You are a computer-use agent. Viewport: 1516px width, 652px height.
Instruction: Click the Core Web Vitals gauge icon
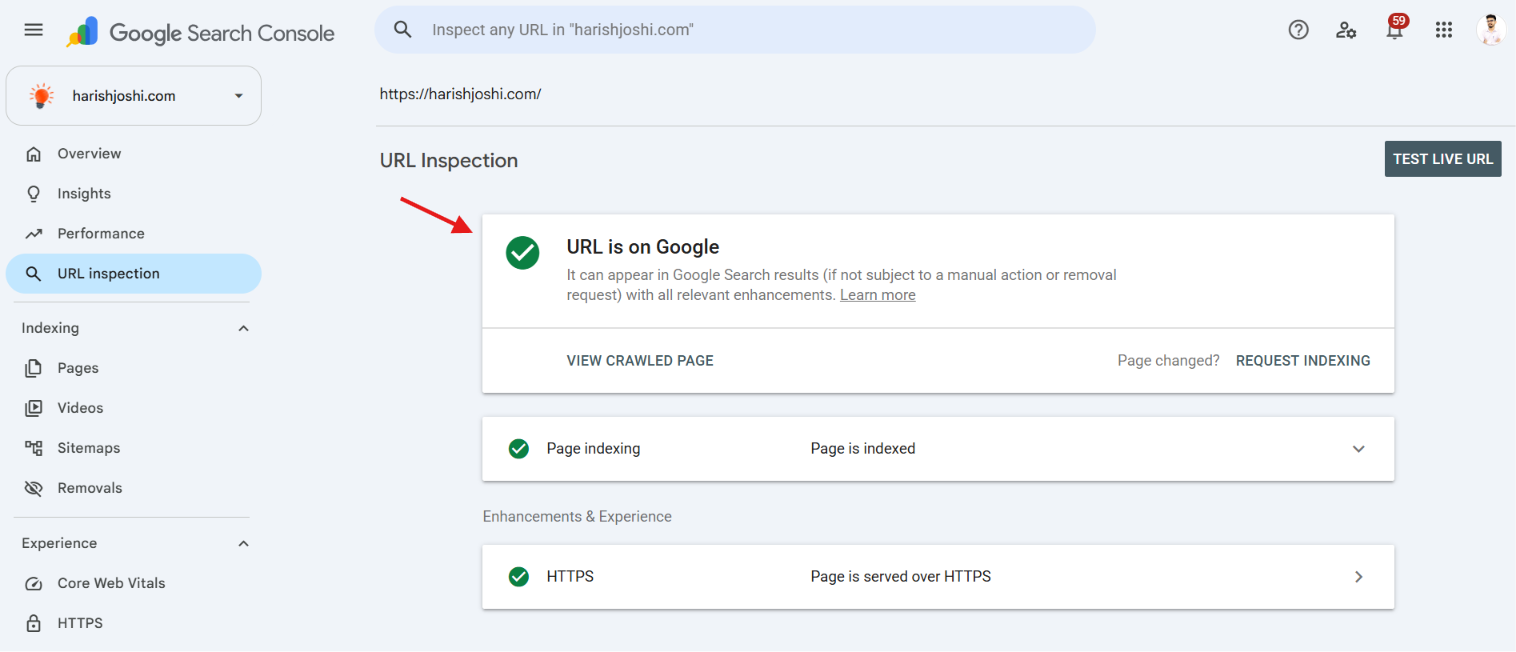pyautogui.click(x=34, y=584)
